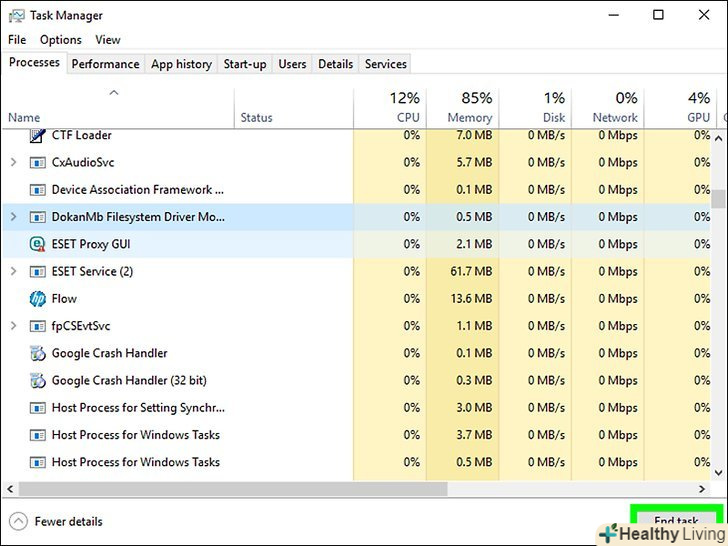This screenshot has height=546, width=728.
Task: Expand the fpCSEvtSvc process group
Action: click(x=13, y=326)
